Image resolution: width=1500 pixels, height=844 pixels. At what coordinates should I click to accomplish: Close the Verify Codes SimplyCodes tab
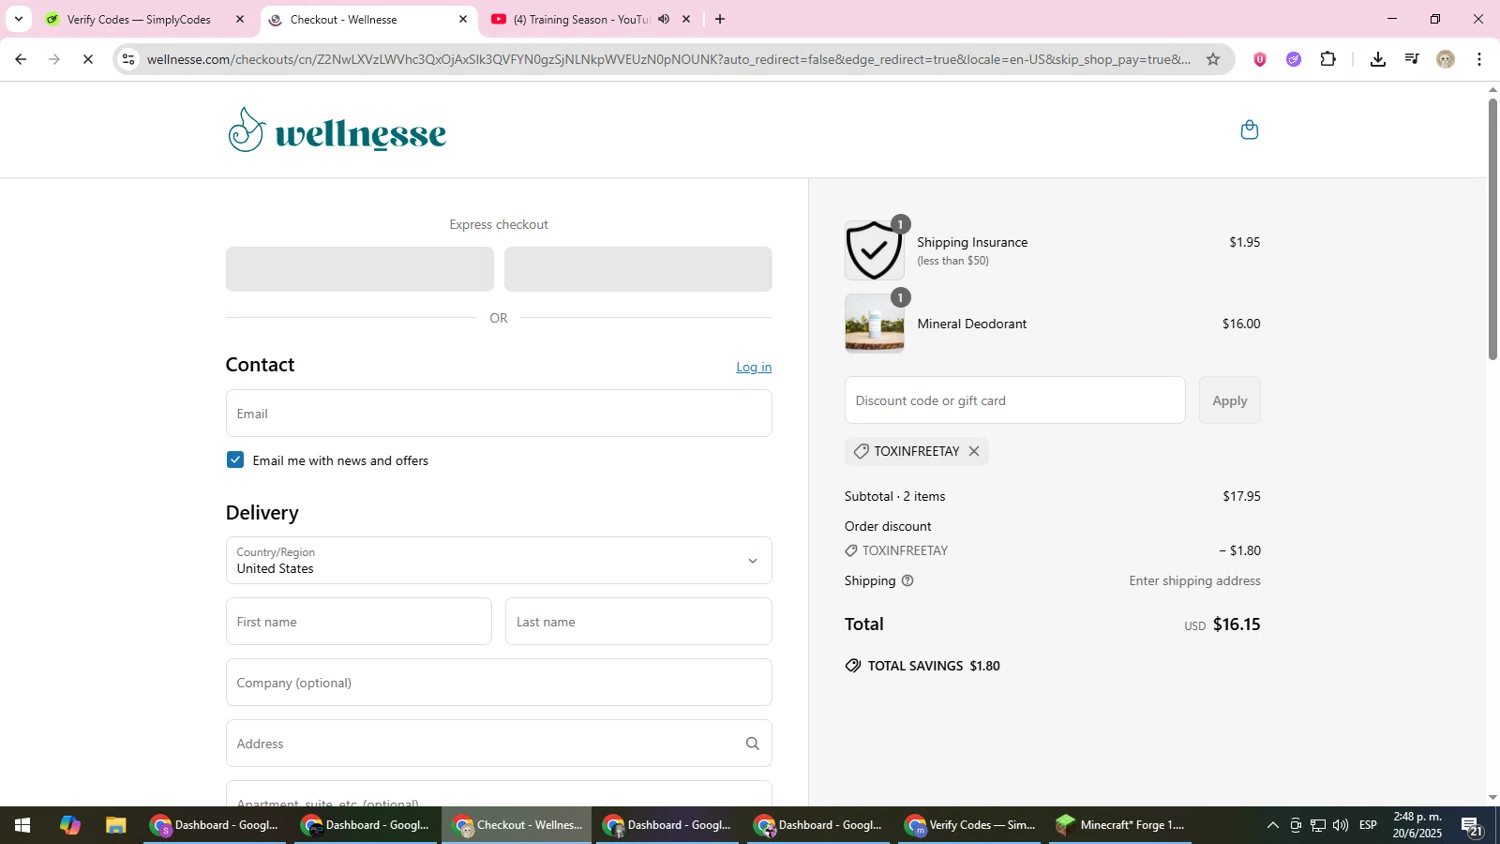click(x=239, y=19)
